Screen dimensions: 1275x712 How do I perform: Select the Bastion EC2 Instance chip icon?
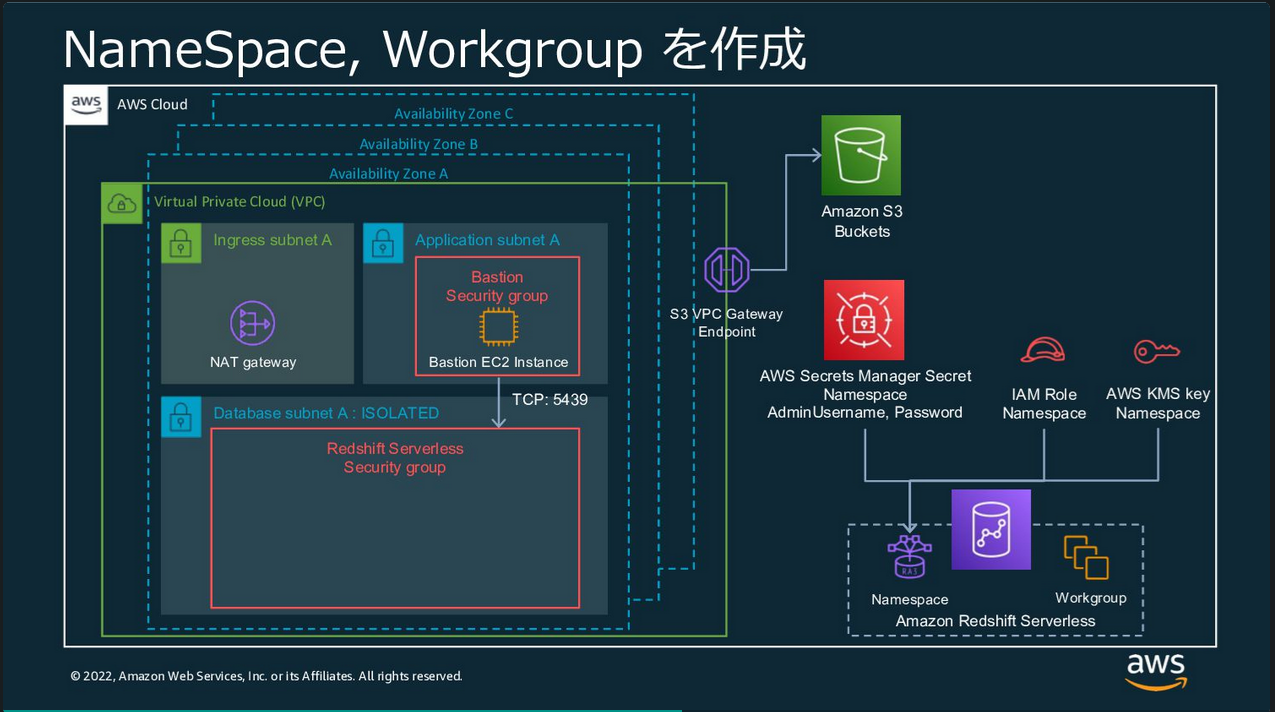(x=497, y=327)
